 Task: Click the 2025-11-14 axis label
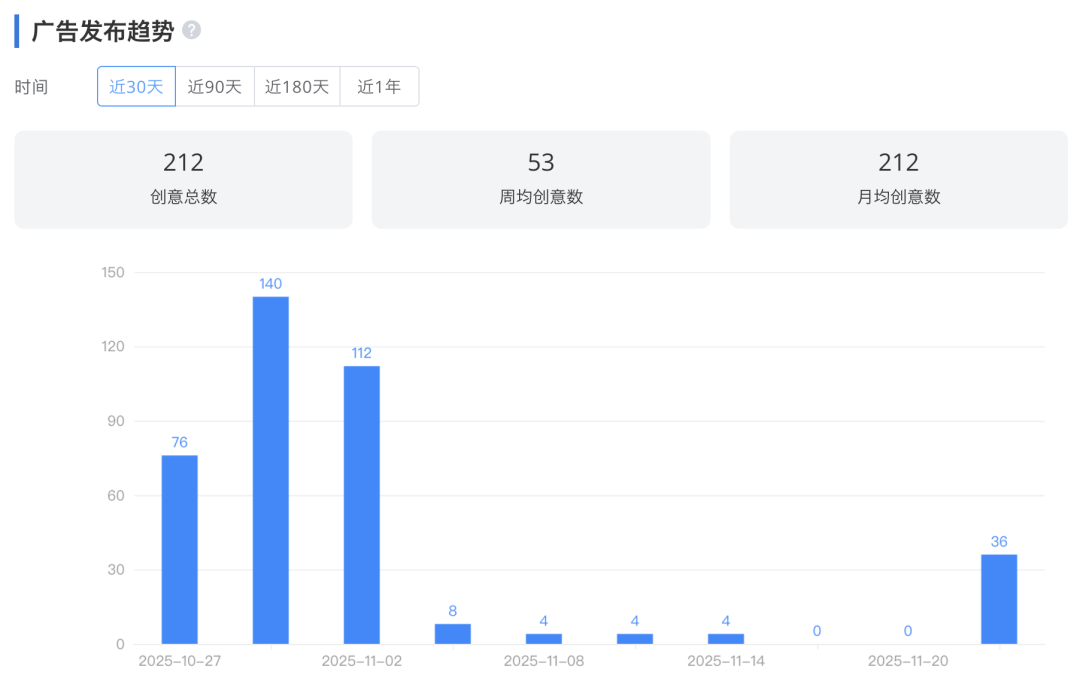[x=724, y=661]
